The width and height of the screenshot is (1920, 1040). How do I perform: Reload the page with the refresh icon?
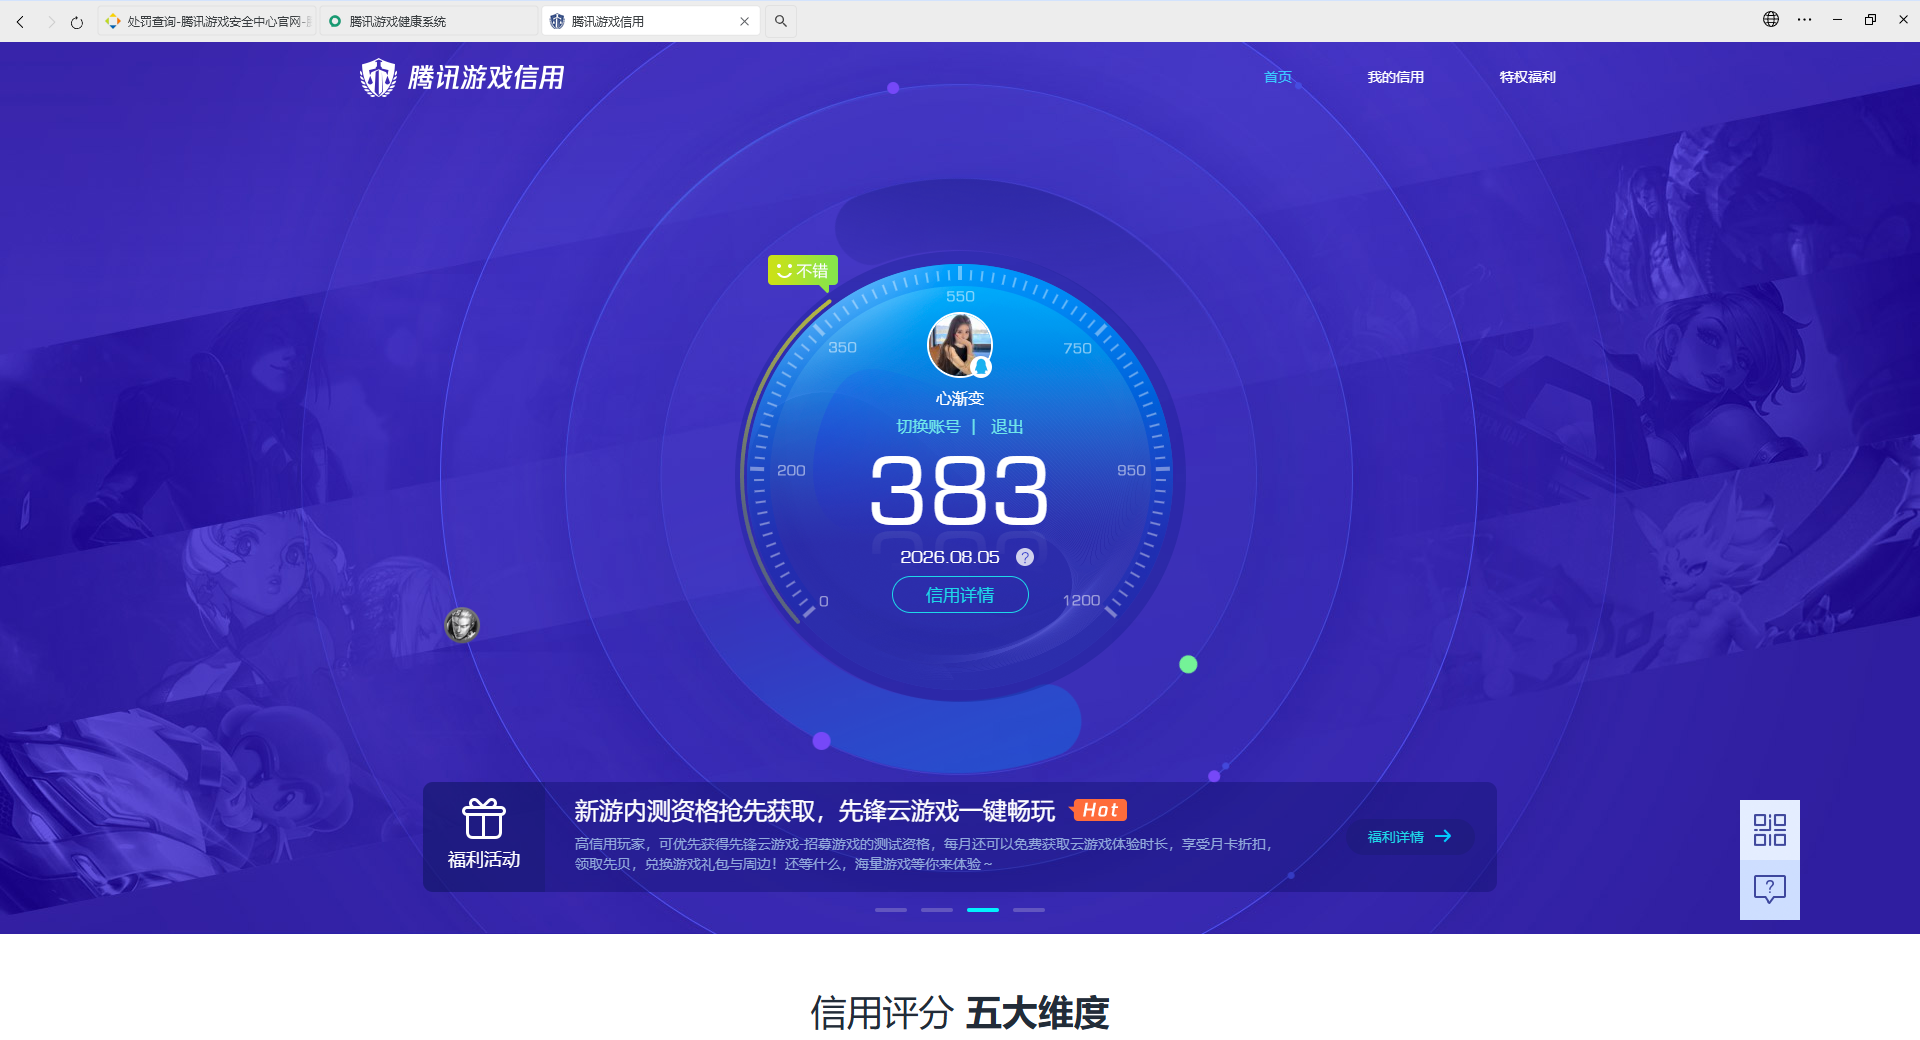77,21
